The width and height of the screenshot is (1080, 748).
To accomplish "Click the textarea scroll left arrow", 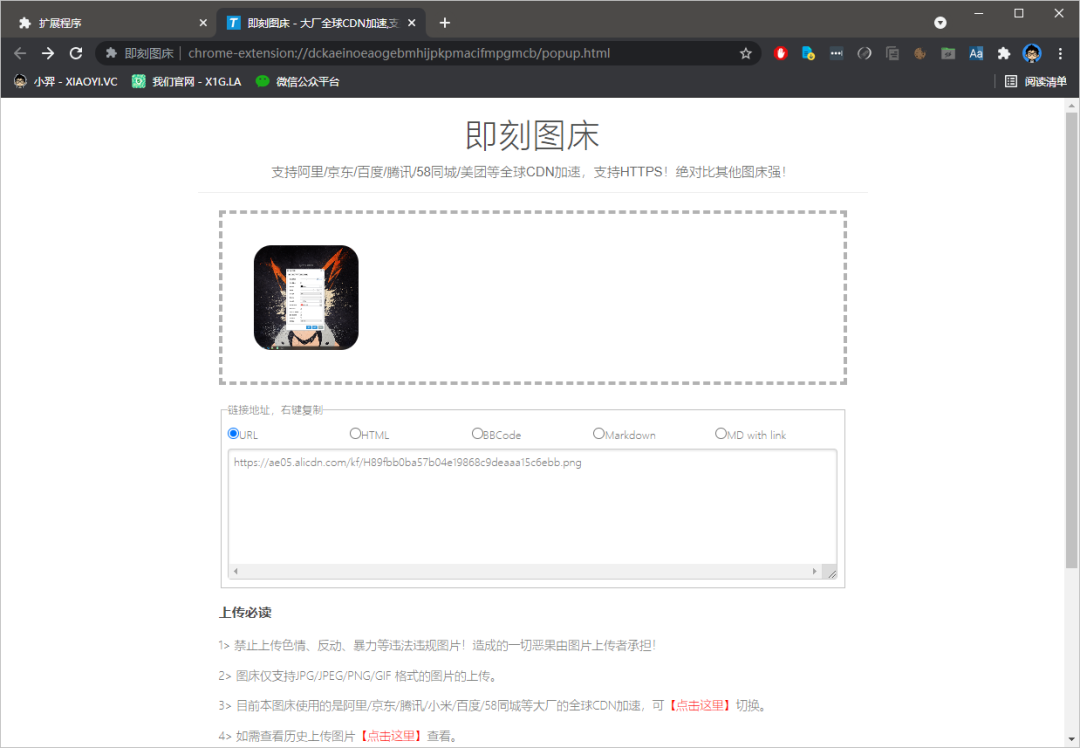I will (x=236, y=571).
